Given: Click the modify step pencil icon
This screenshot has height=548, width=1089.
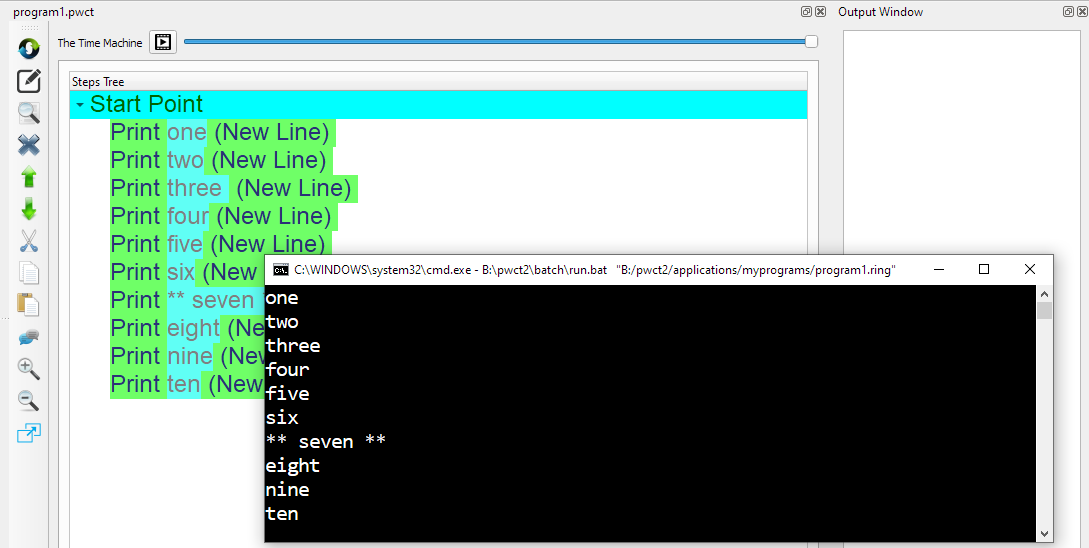Looking at the screenshot, I should tap(29, 80).
